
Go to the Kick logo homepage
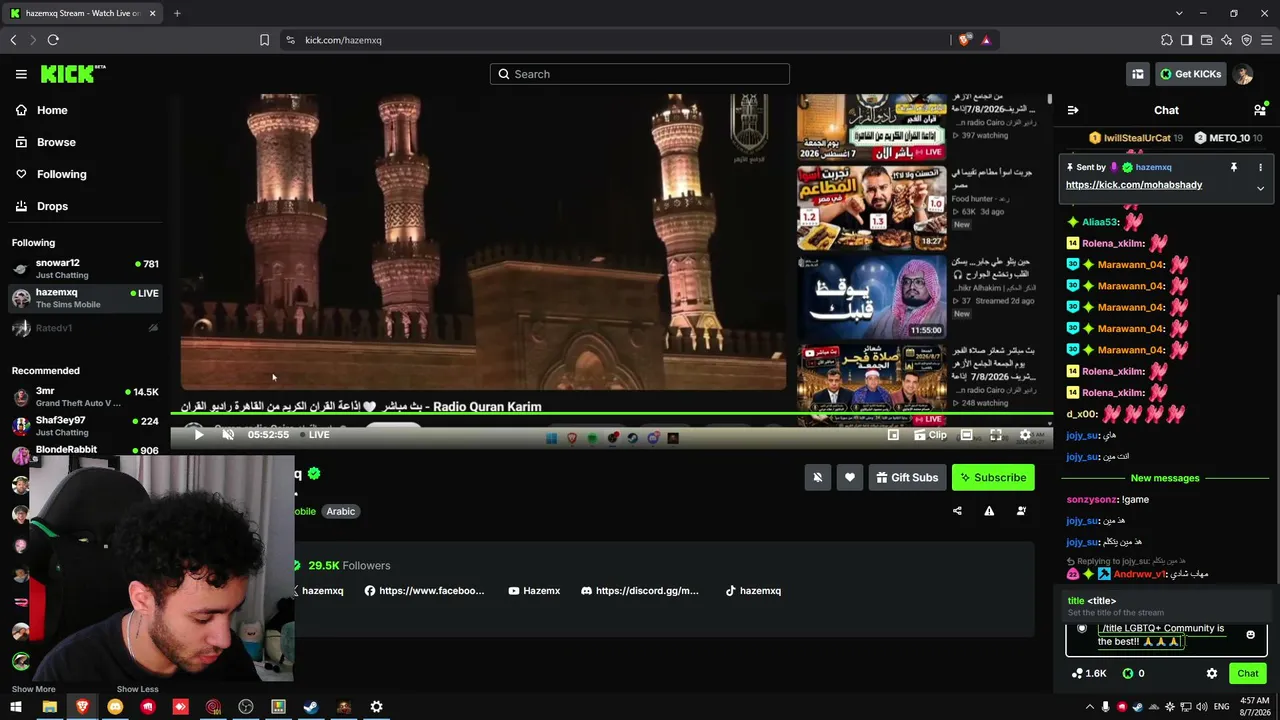[x=72, y=74]
